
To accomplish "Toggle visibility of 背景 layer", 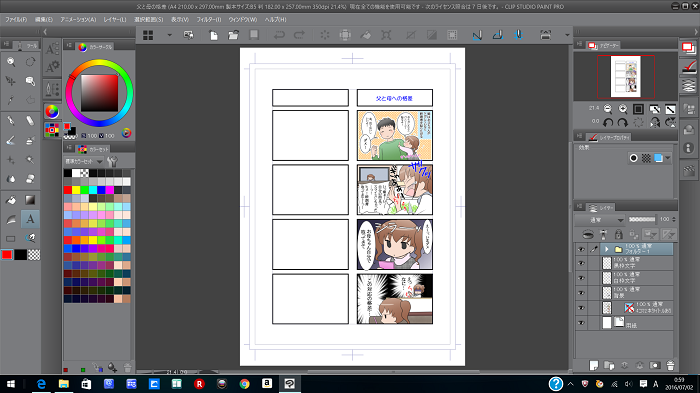I will [581, 293].
